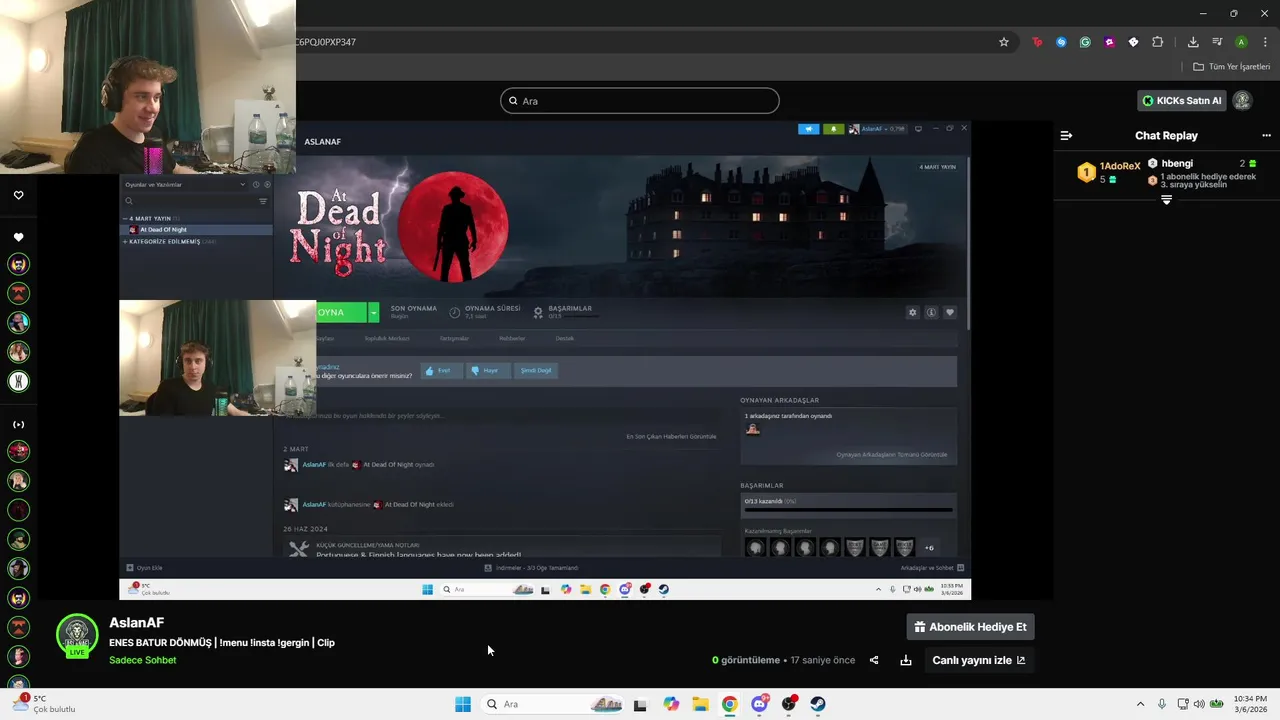Open the AslanAF channel name link
This screenshot has height=720, width=1280.
(x=137, y=623)
